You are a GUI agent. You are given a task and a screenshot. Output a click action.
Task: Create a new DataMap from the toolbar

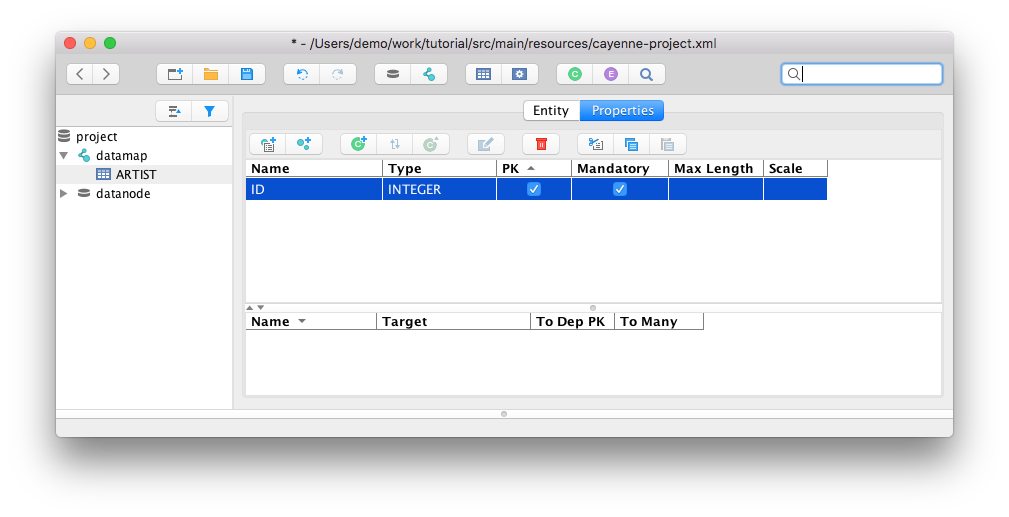pos(429,74)
